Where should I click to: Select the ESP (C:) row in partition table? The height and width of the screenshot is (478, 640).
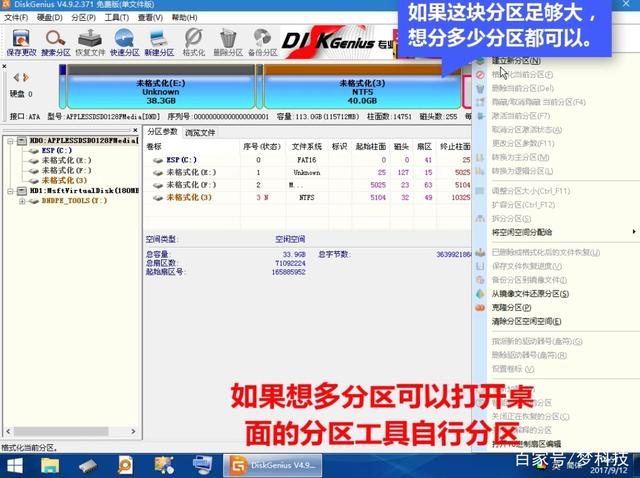(308, 160)
